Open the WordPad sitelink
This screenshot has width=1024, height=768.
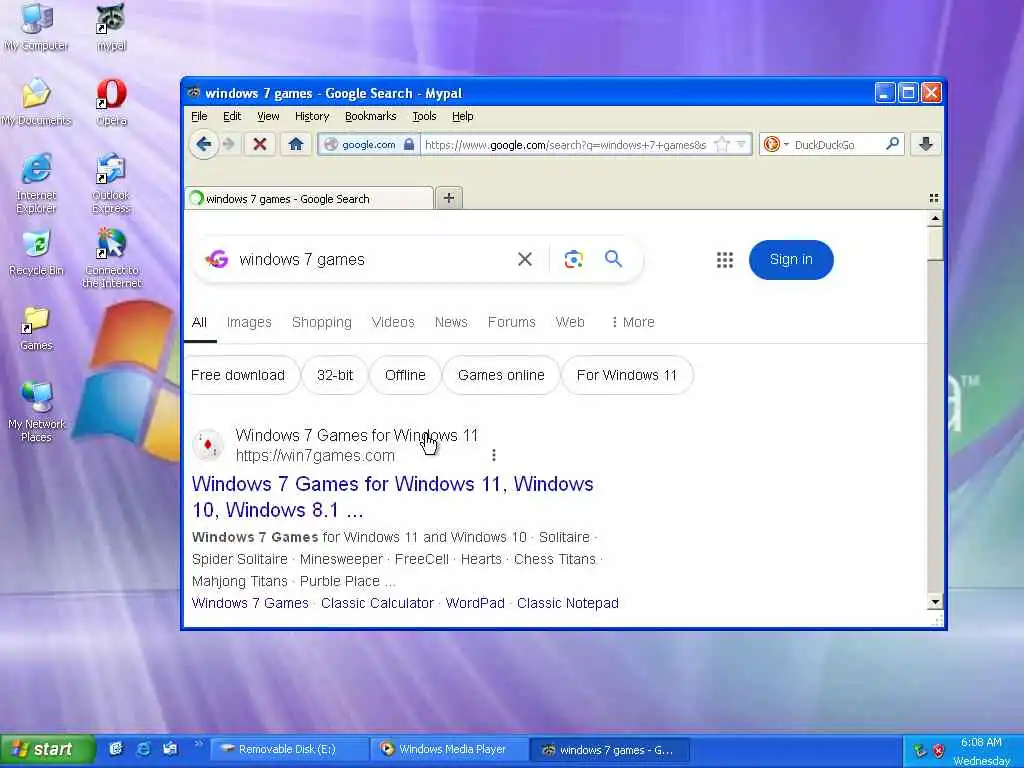[475, 603]
